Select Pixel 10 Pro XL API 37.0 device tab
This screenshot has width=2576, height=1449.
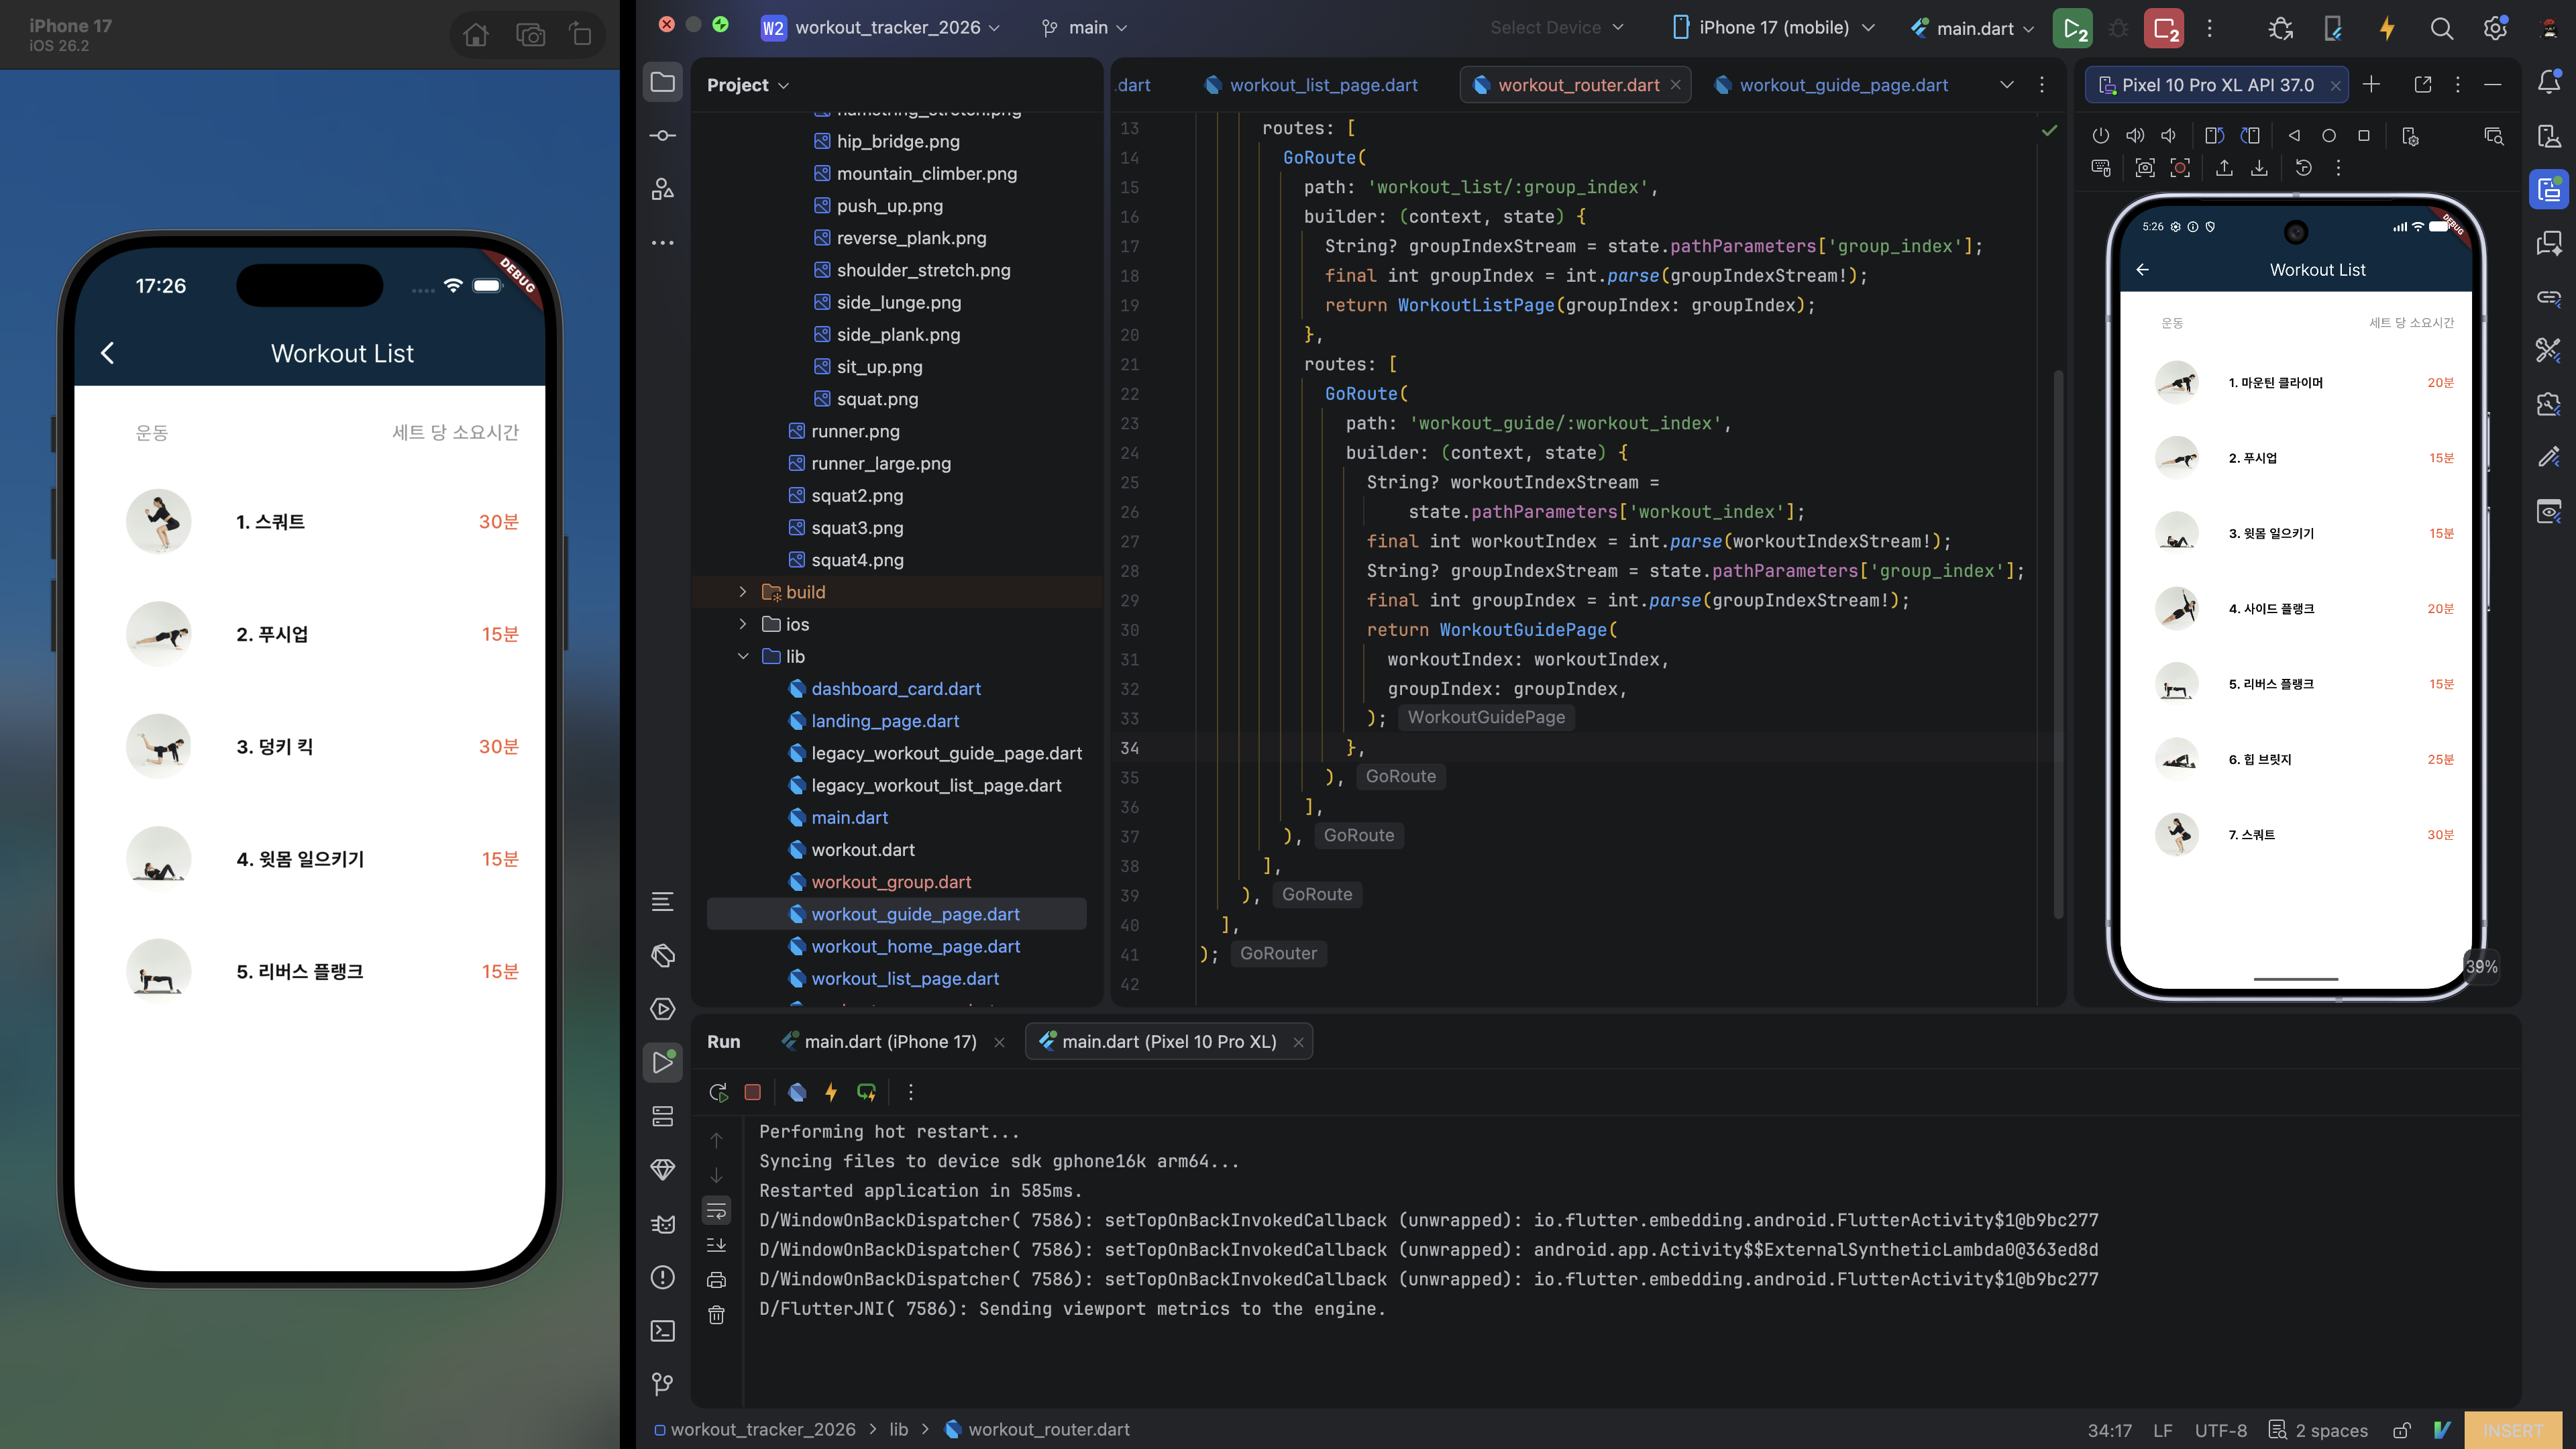[2217, 85]
